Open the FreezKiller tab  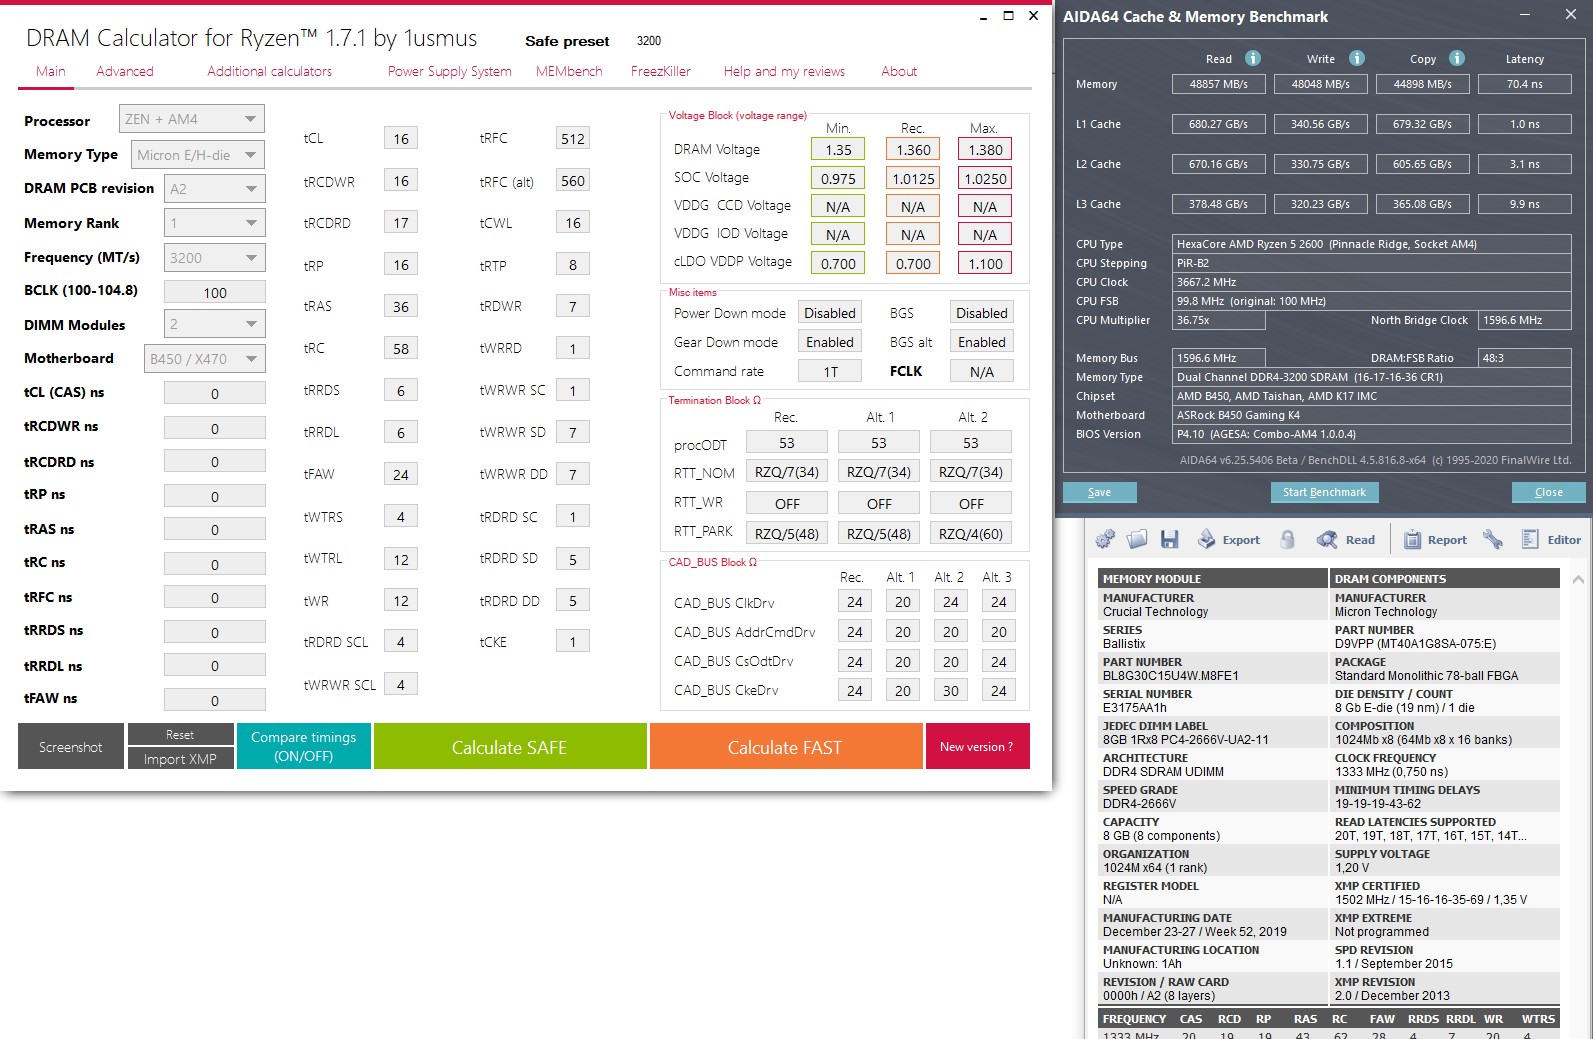tap(661, 71)
